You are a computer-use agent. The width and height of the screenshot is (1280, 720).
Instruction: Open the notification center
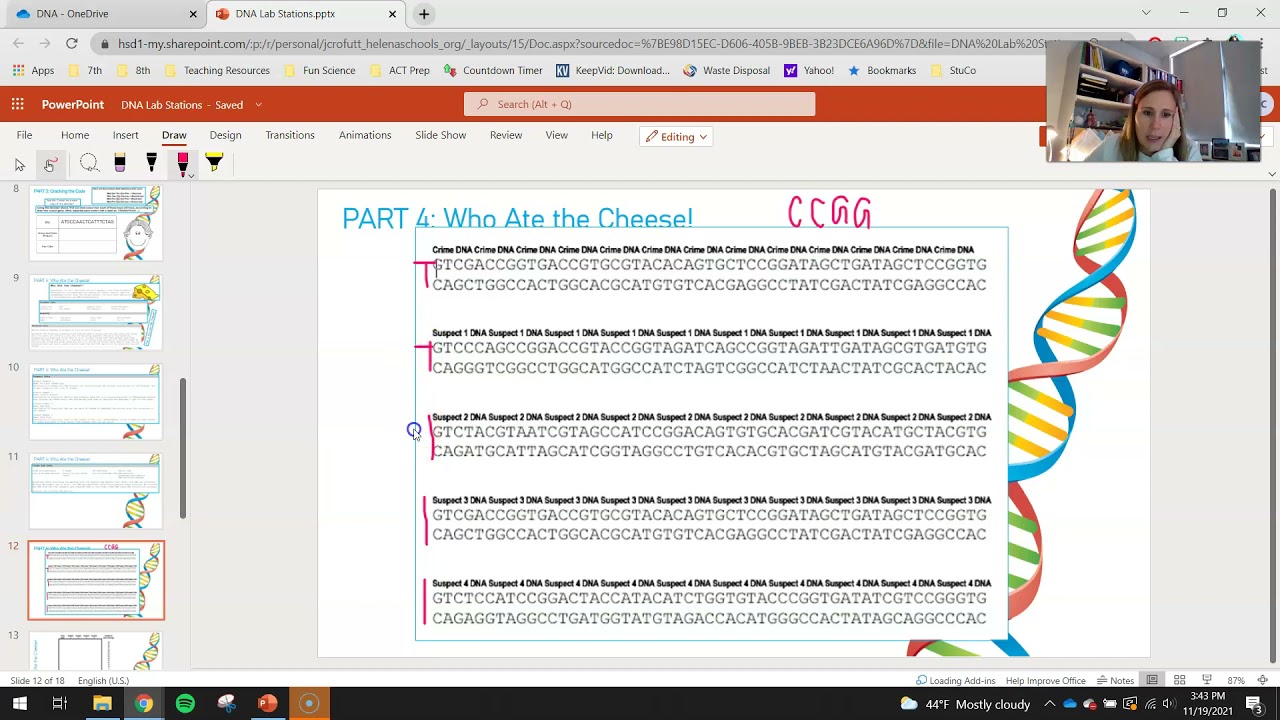(1253, 704)
